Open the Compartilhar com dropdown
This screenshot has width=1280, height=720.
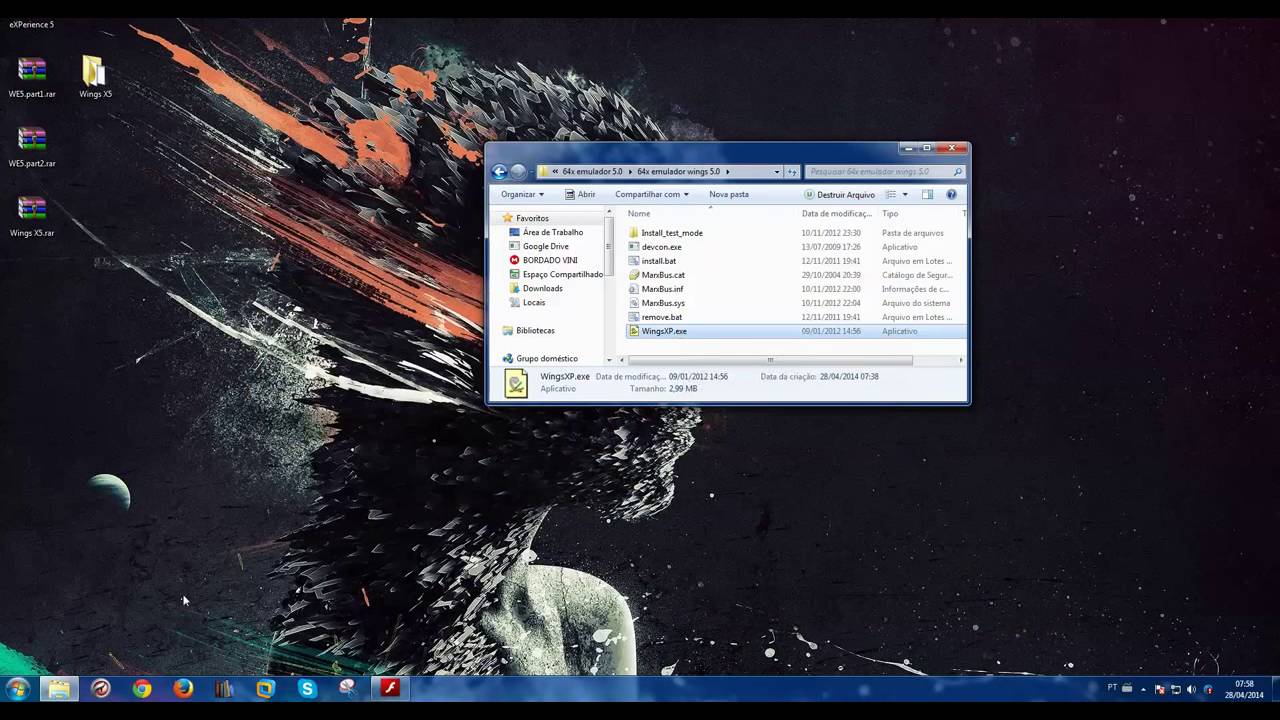click(x=652, y=195)
